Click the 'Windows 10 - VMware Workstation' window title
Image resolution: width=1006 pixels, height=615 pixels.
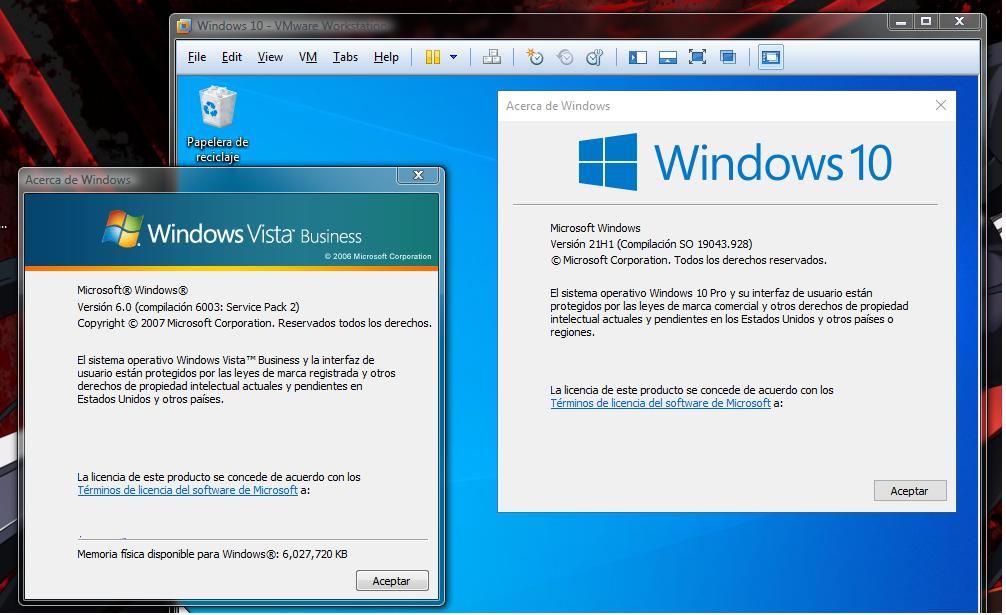click(292, 26)
